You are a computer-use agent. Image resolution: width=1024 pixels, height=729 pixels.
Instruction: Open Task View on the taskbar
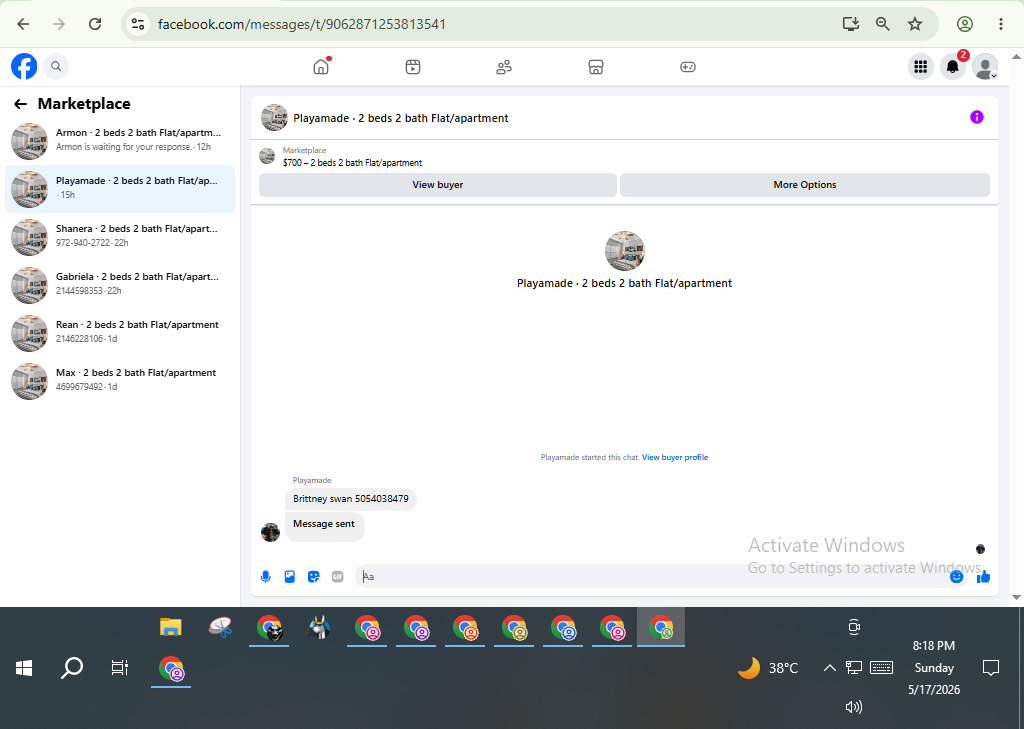point(120,668)
